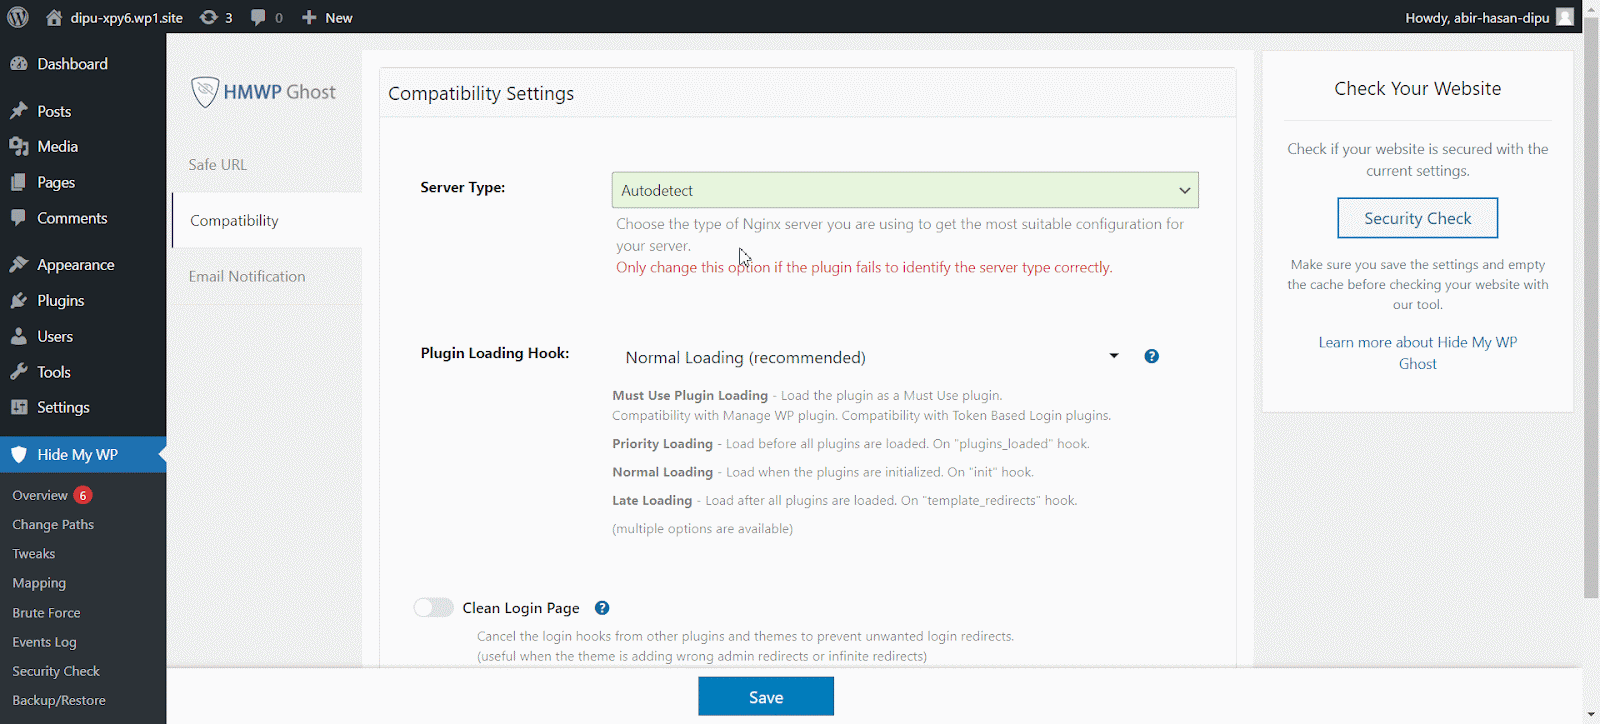Image resolution: width=1600 pixels, height=724 pixels.
Task: Click the Users person icon
Action: pos(19,337)
